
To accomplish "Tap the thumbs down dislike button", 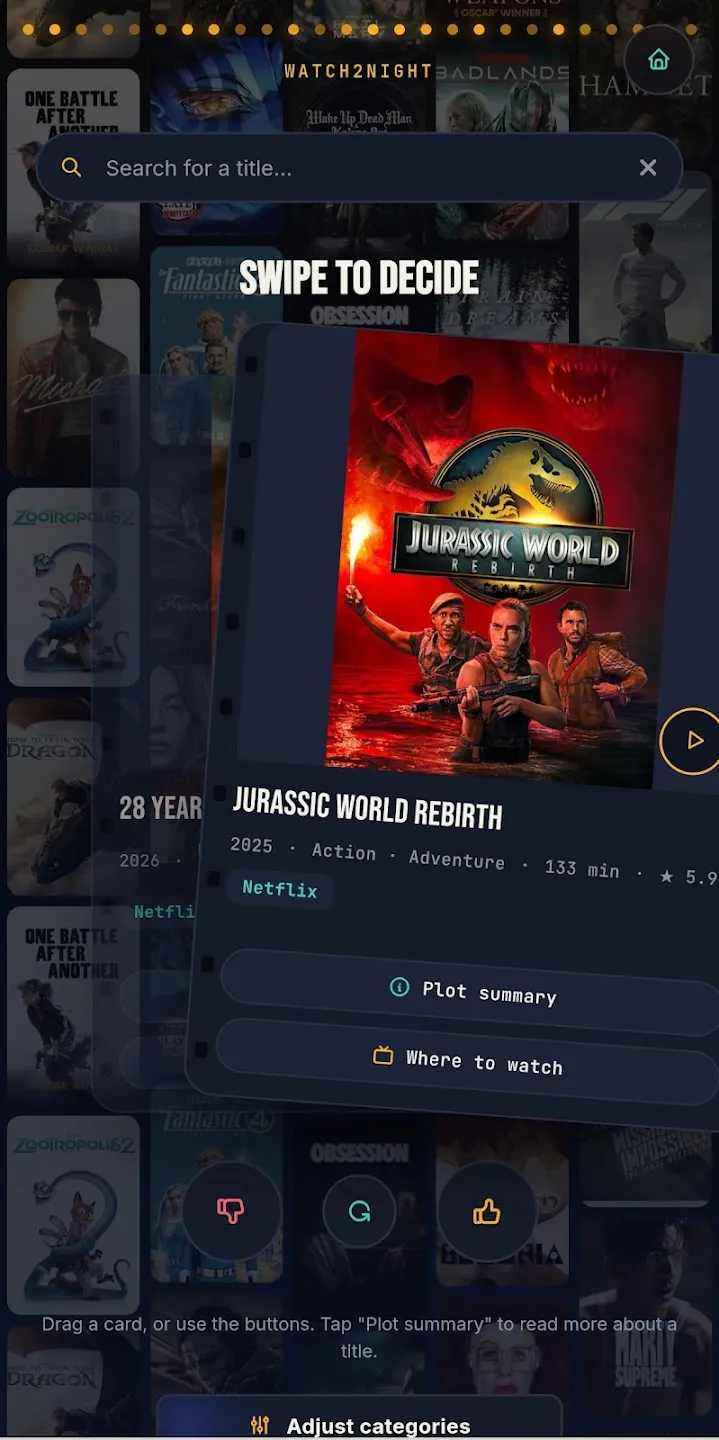I will (x=231, y=1212).
